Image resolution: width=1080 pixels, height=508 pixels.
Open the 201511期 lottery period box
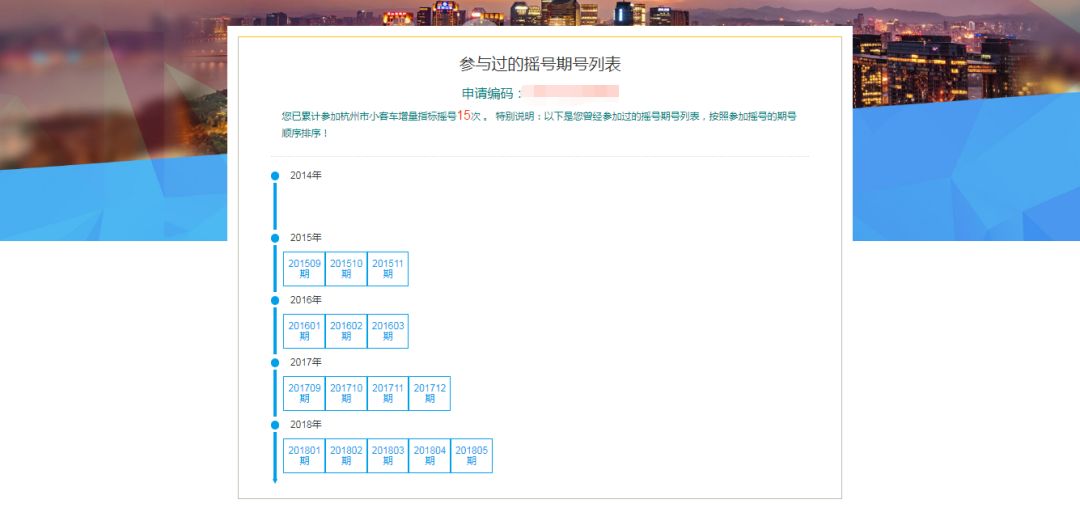tap(388, 268)
